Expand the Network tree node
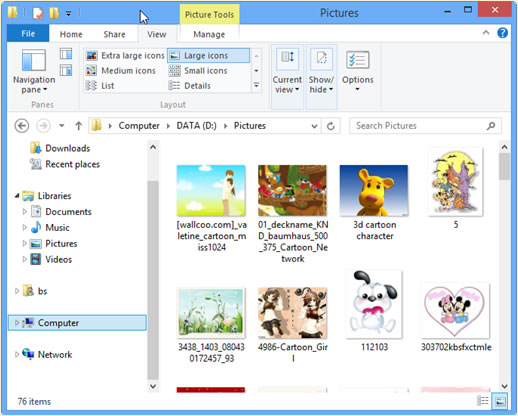 [x=17, y=355]
